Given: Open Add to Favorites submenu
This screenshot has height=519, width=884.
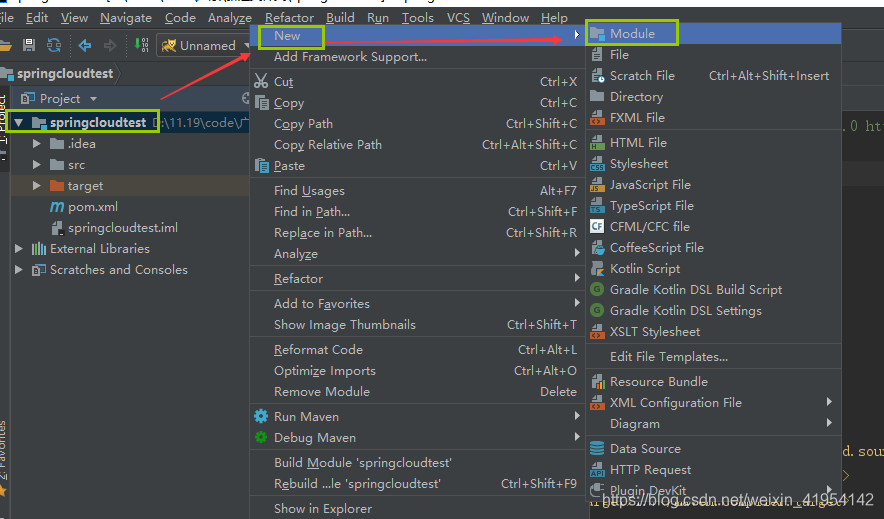Looking at the screenshot, I should 417,303.
